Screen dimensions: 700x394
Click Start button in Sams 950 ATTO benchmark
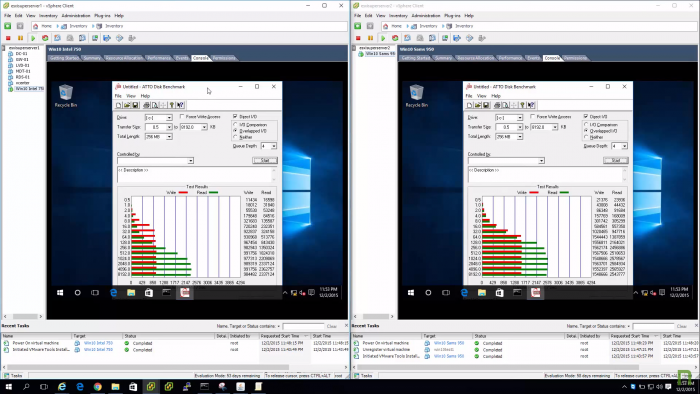pyautogui.click(x=616, y=161)
